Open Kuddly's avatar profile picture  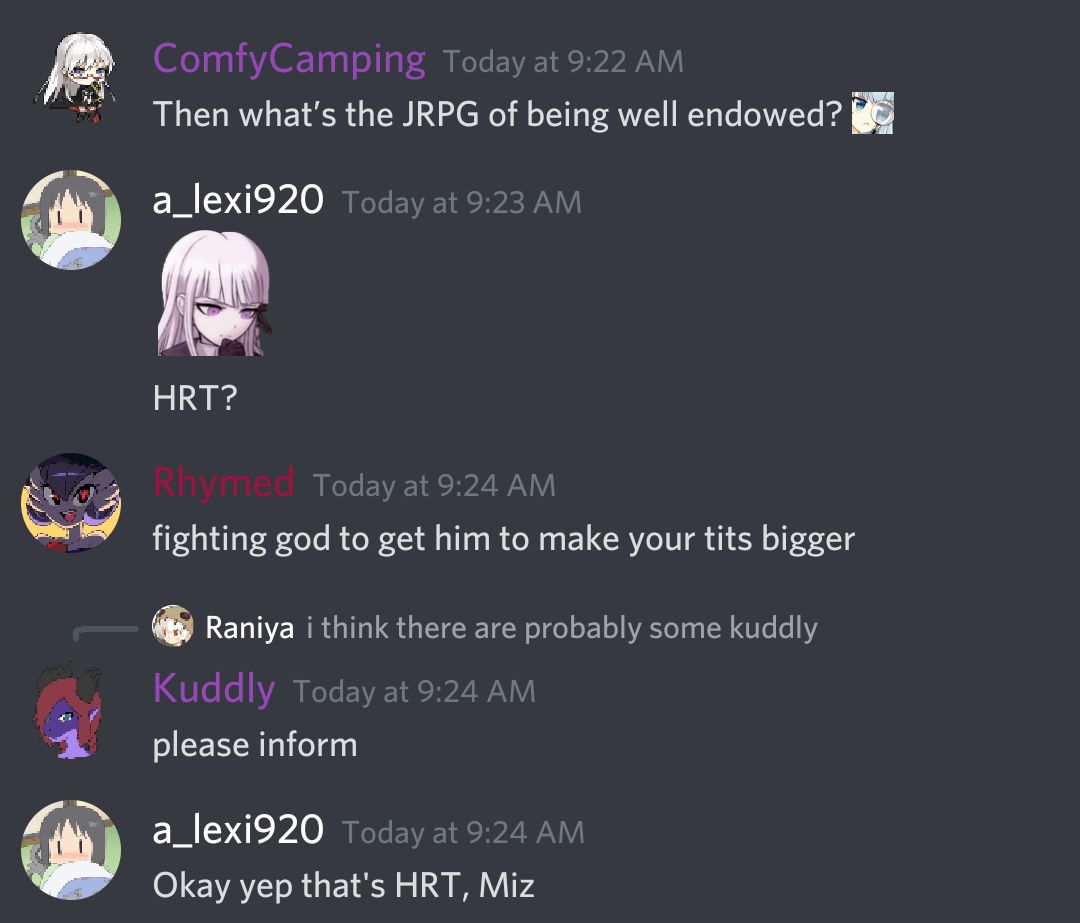tap(69, 711)
